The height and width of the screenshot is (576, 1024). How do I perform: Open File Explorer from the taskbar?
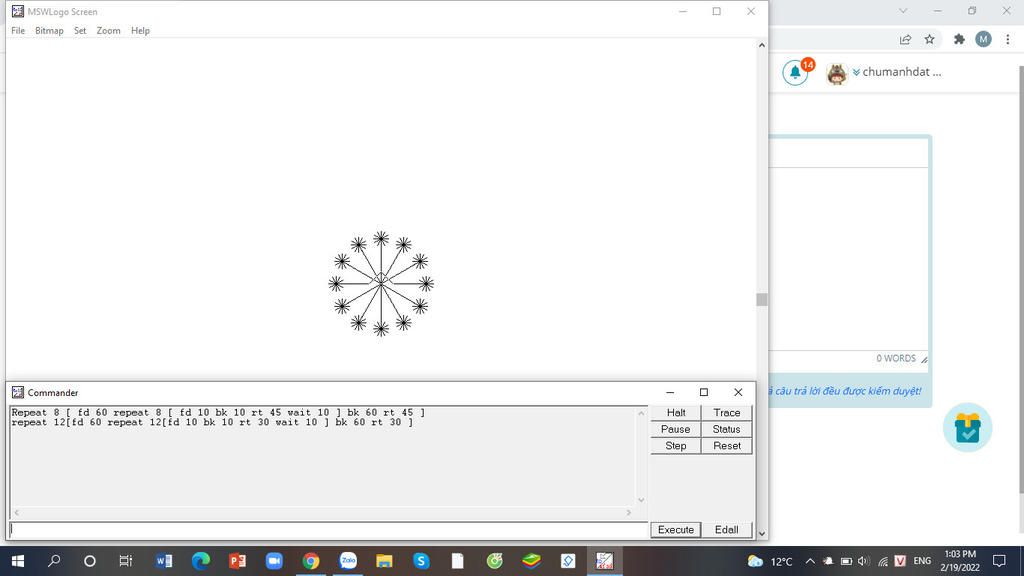[x=384, y=561]
